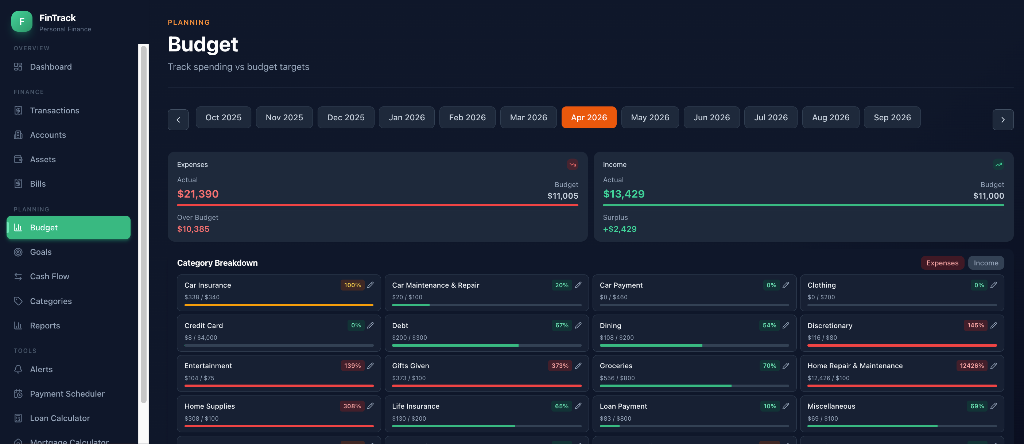Select the Jun 2026 month tab
Viewport: 1024px width, 444px height.
pyautogui.click(x=712, y=118)
